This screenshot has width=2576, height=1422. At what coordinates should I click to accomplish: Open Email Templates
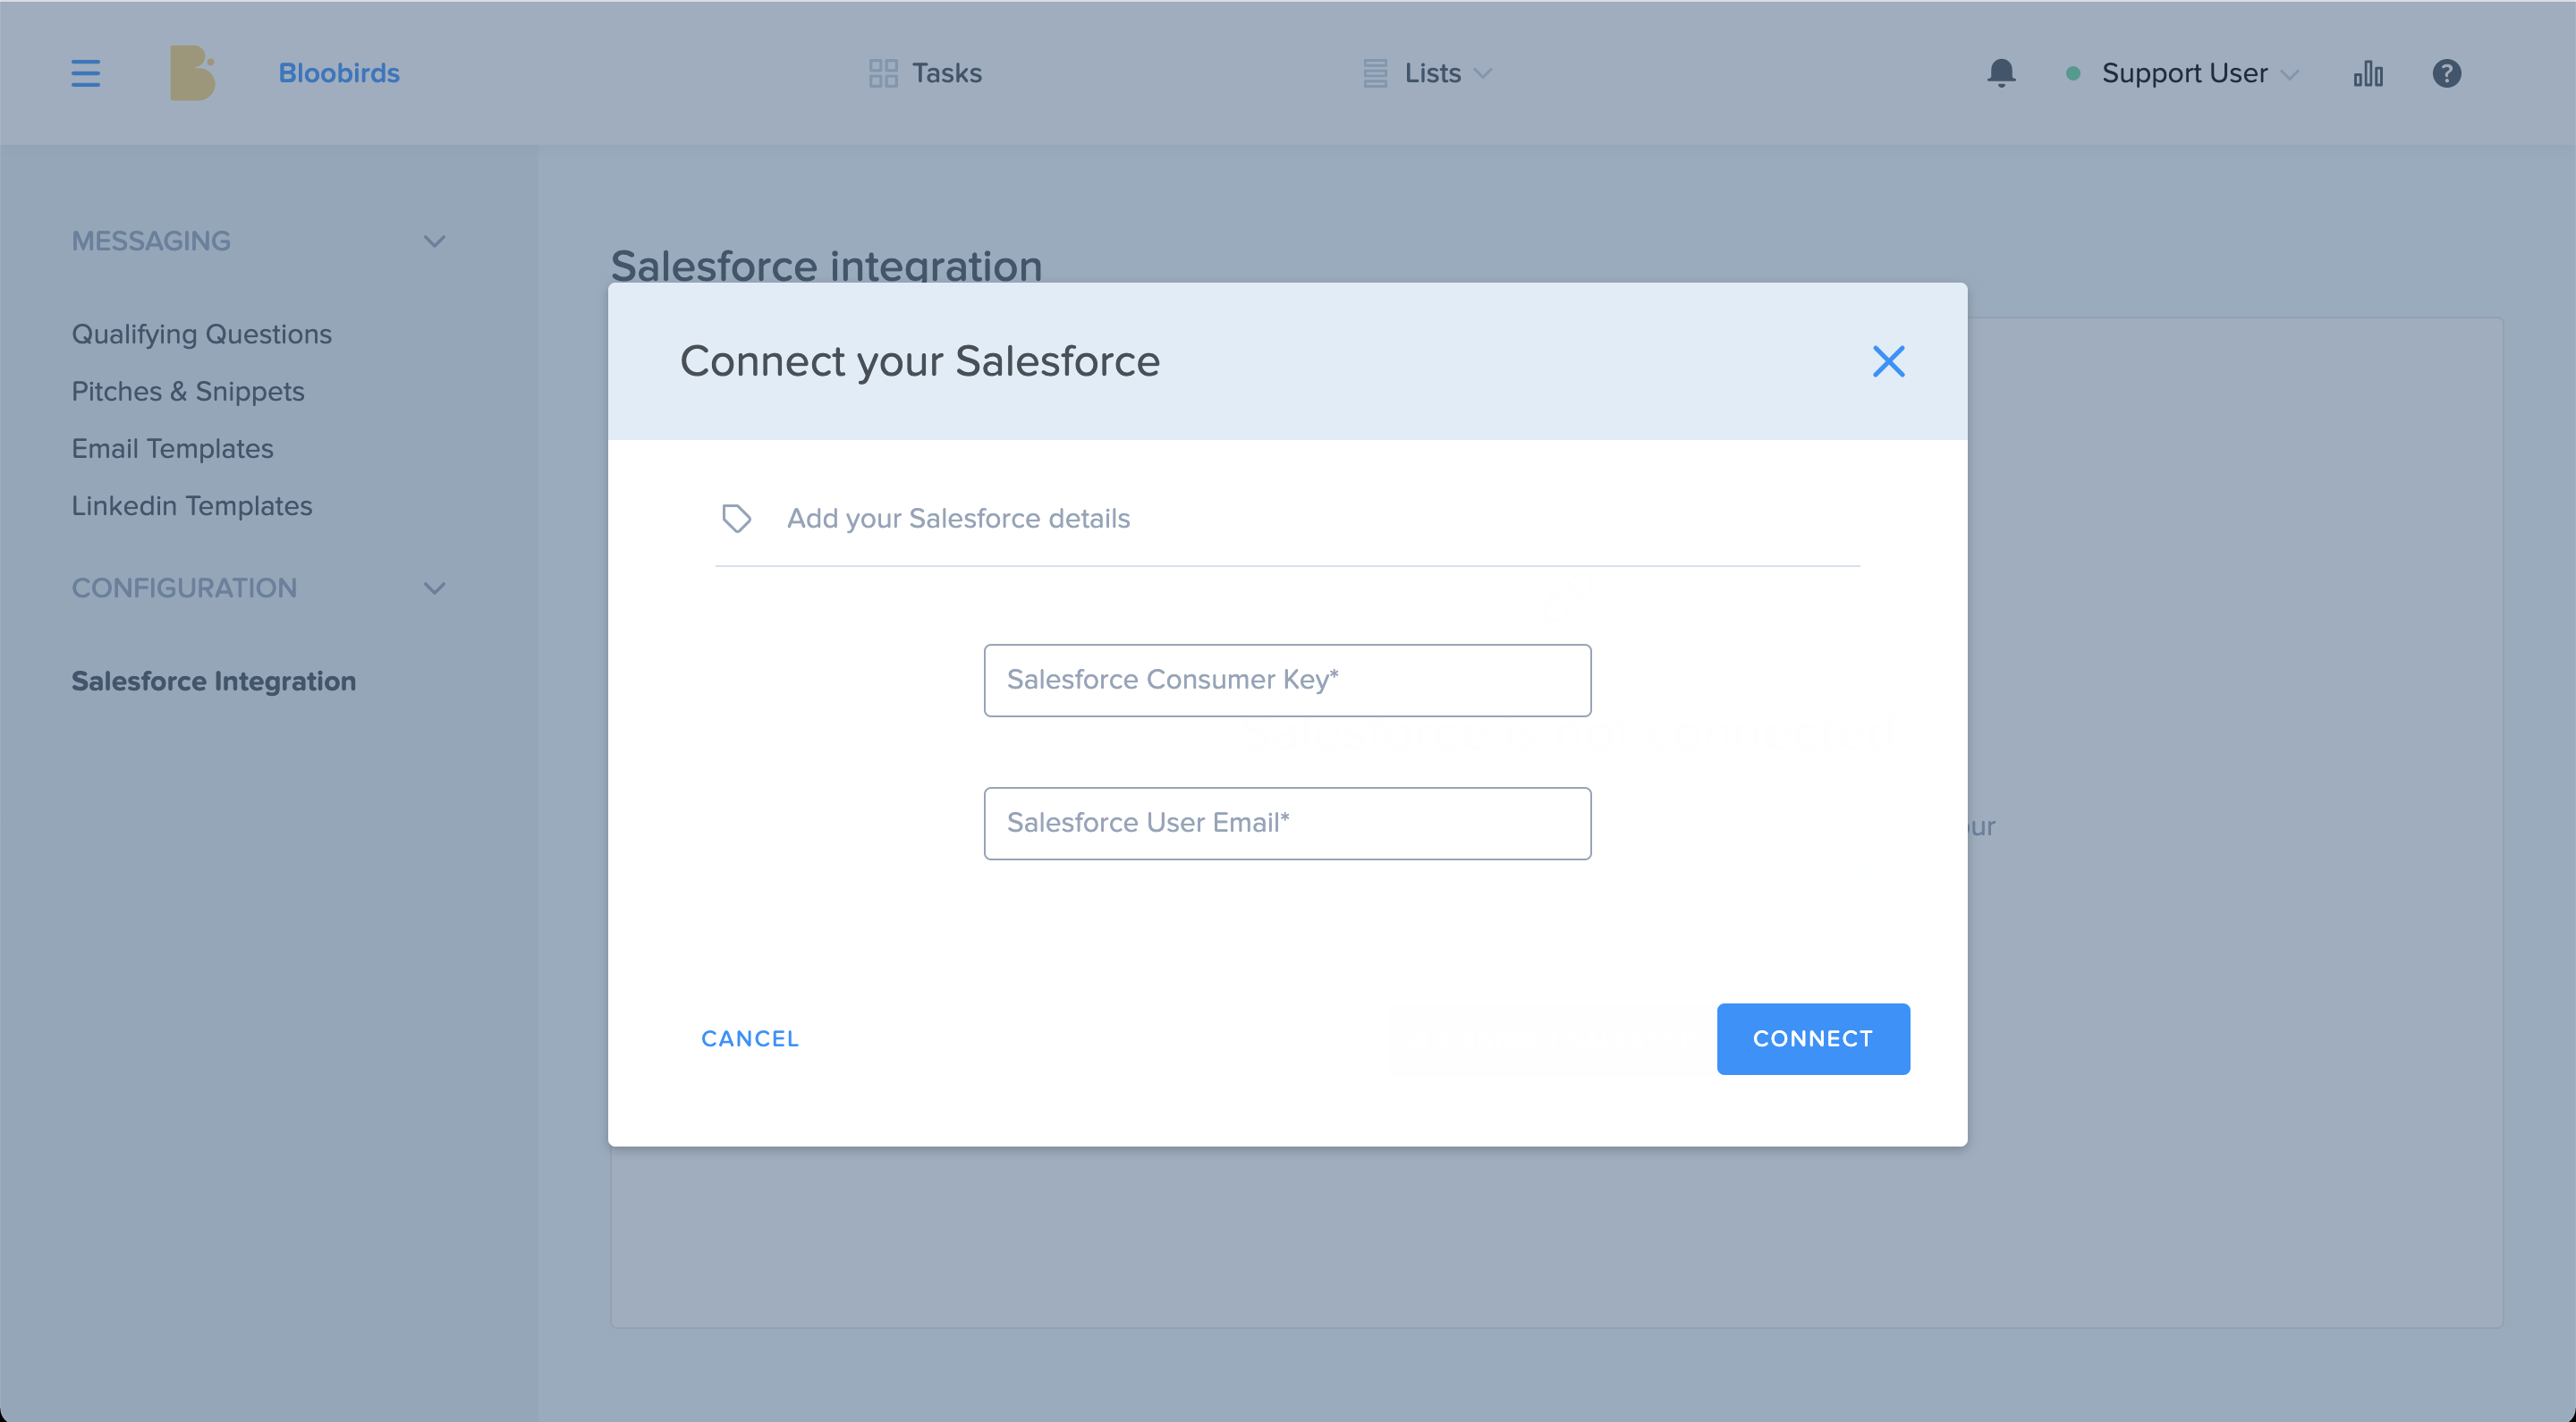click(x=172, y=448)
